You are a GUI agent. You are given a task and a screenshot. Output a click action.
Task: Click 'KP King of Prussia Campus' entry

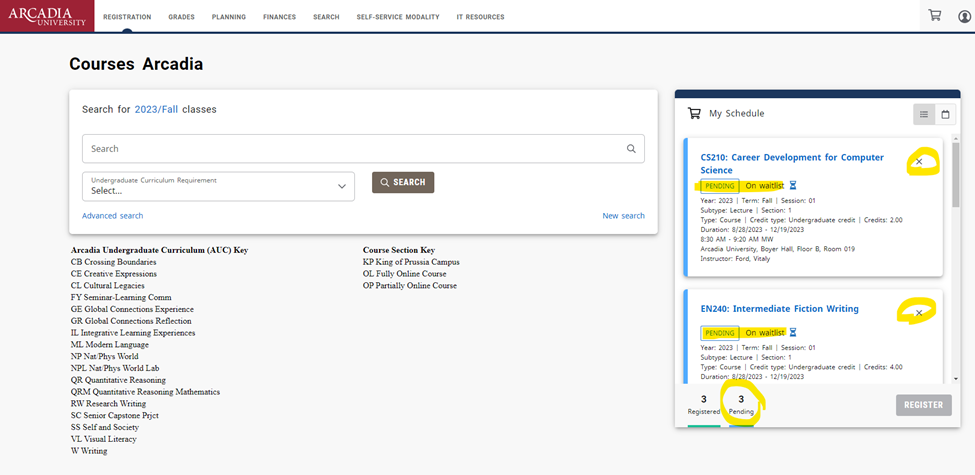click(x=411, y=262)
